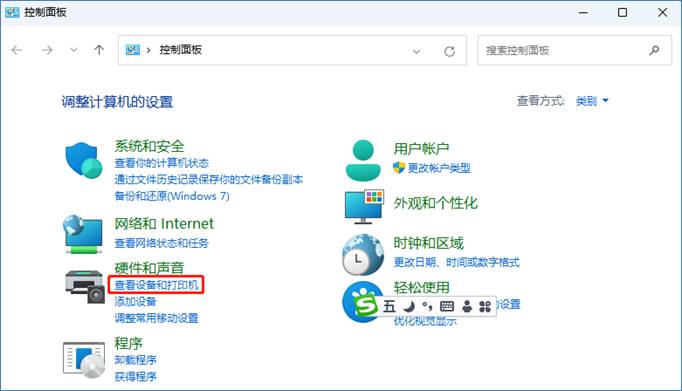Click the control panel icon in title bar
Screen dimensions: 682x391
click(x=12, y=12)
